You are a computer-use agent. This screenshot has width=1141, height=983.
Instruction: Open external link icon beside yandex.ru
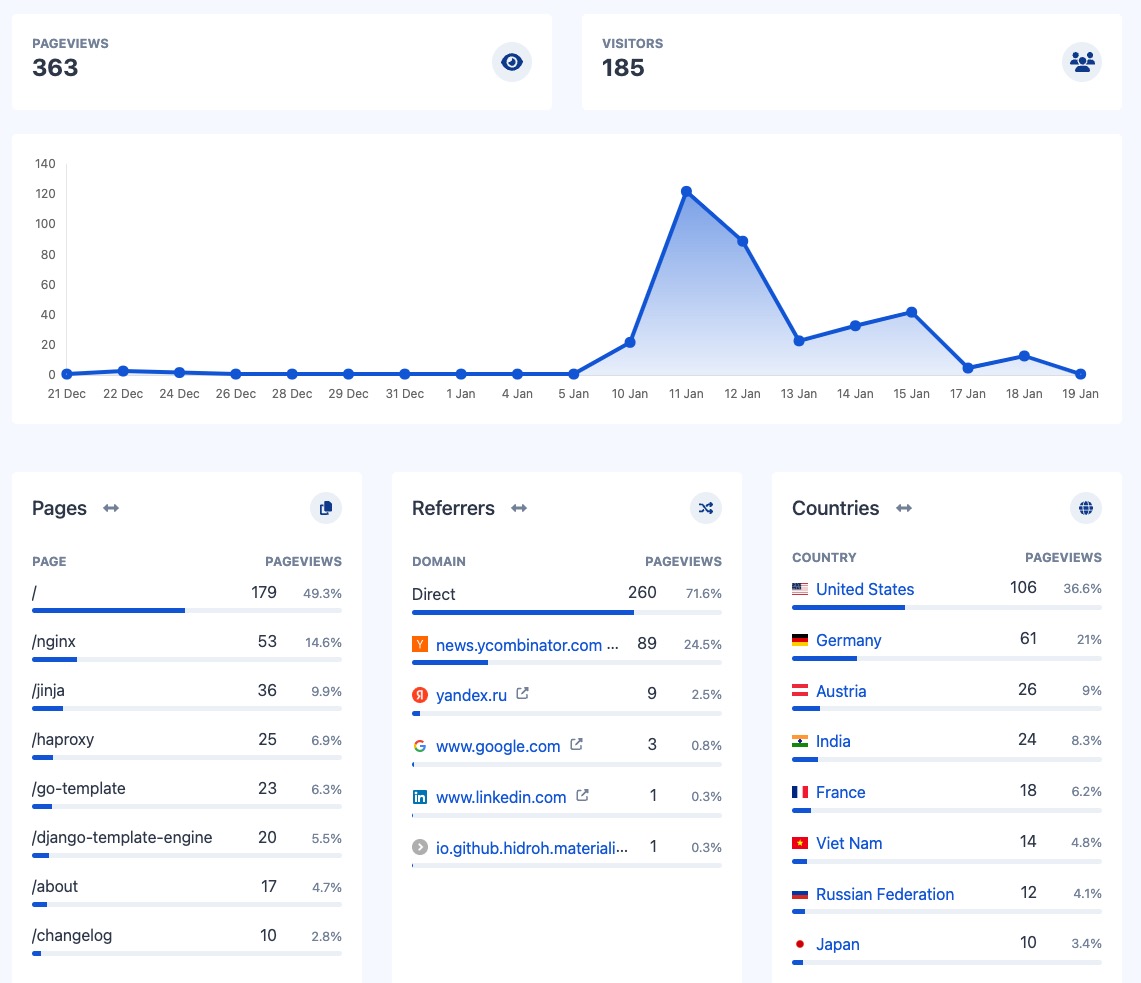pos(523,694)
